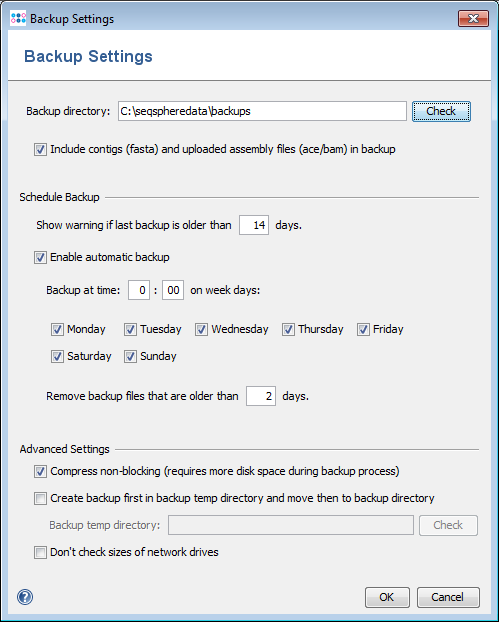Screen dimensions: 499x622
Task: Toggle Wednesday backup day
Action: coord(201,329)
